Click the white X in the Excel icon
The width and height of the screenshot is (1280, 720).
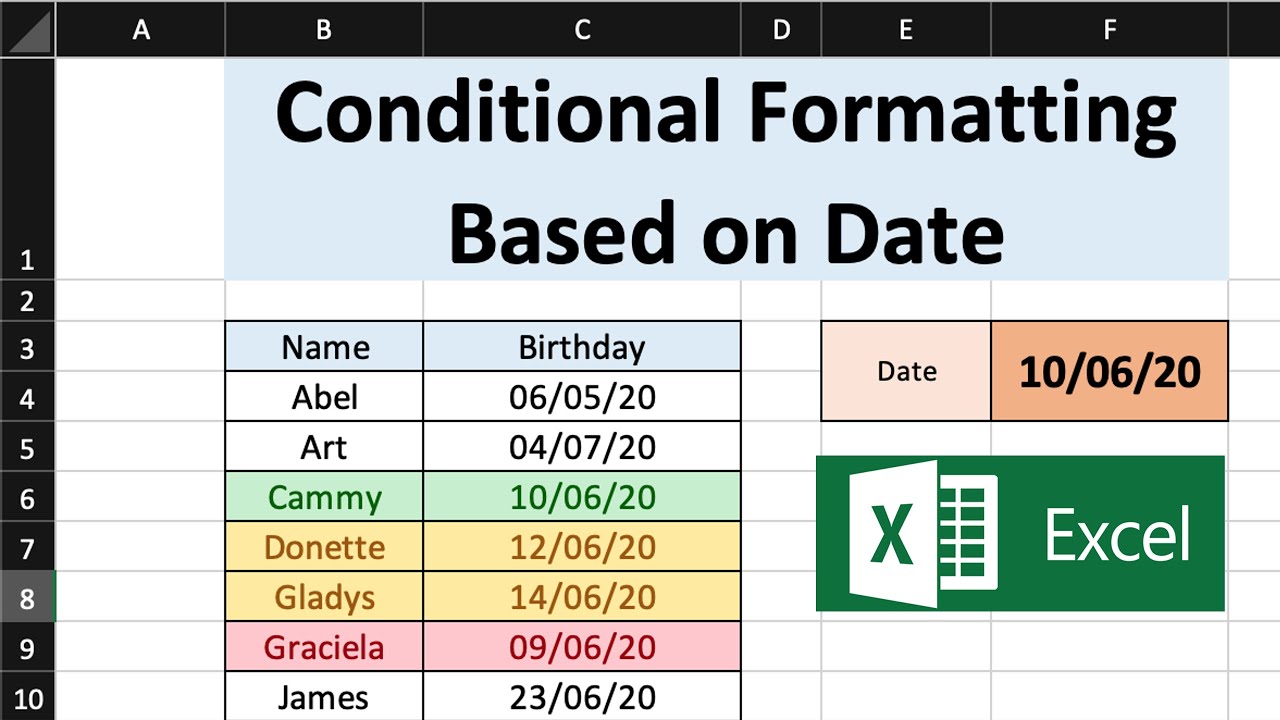893,533
